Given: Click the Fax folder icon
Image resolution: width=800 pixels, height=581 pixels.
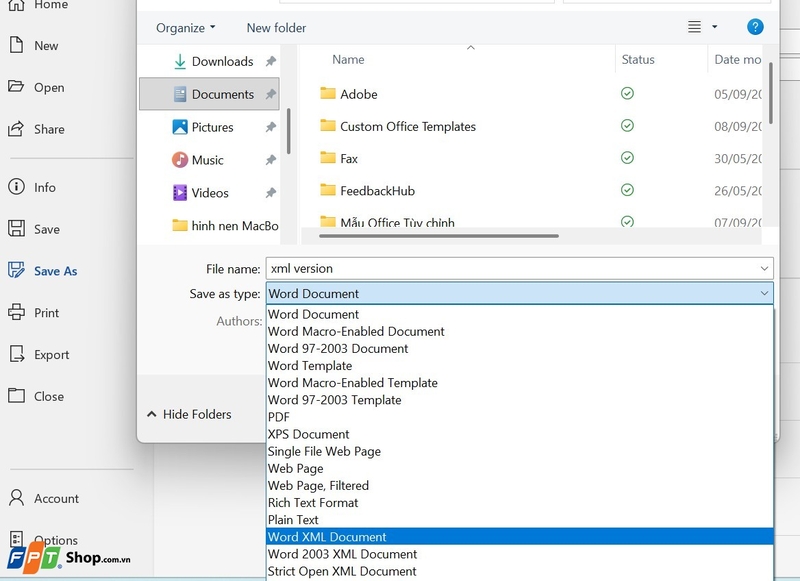Looking at the screenshot, I should (328, 157).
